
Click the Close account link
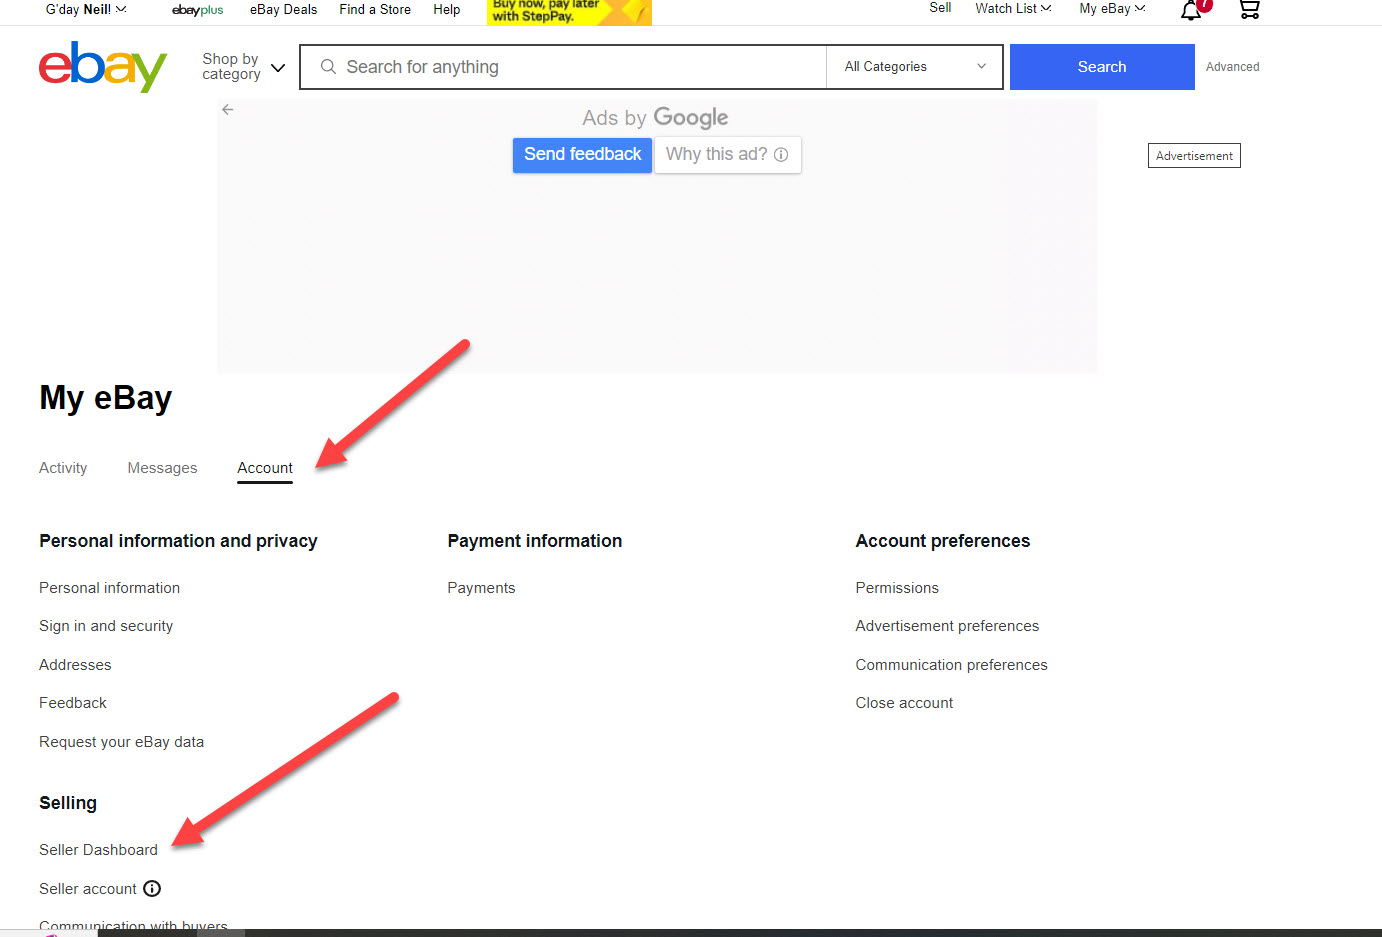tap(904, 703)
